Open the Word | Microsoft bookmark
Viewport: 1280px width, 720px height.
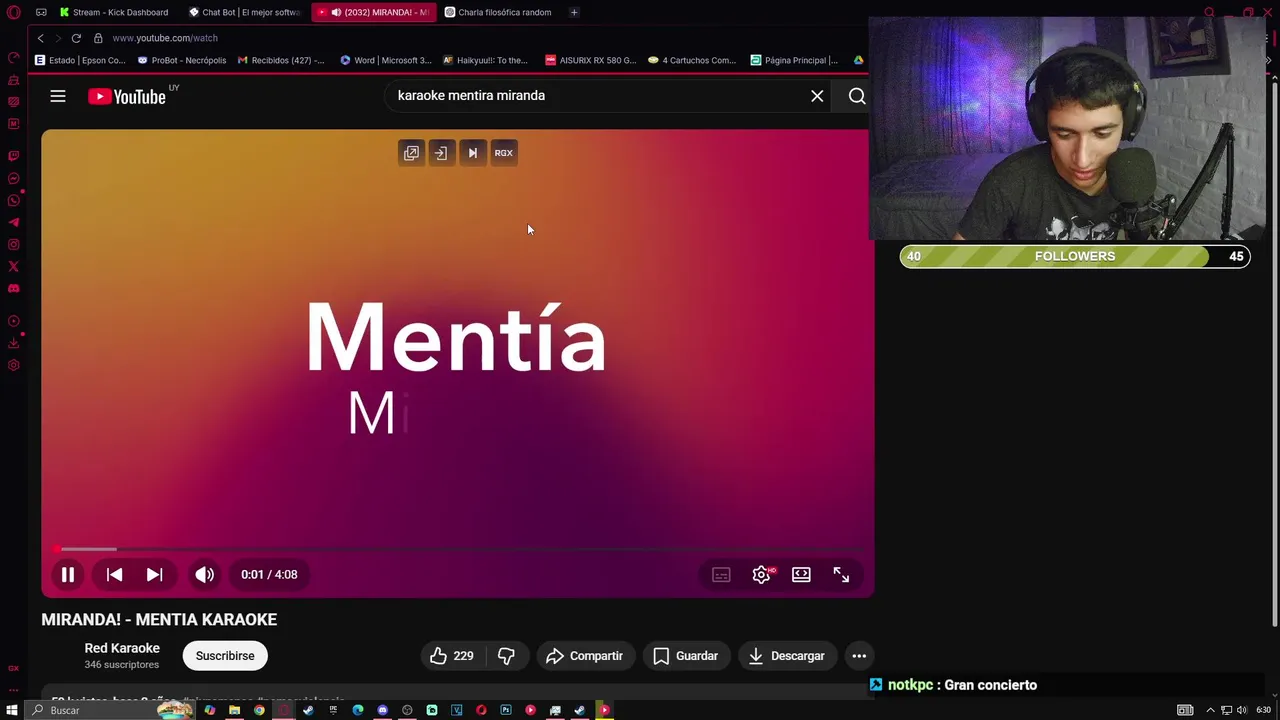[386, 60]
